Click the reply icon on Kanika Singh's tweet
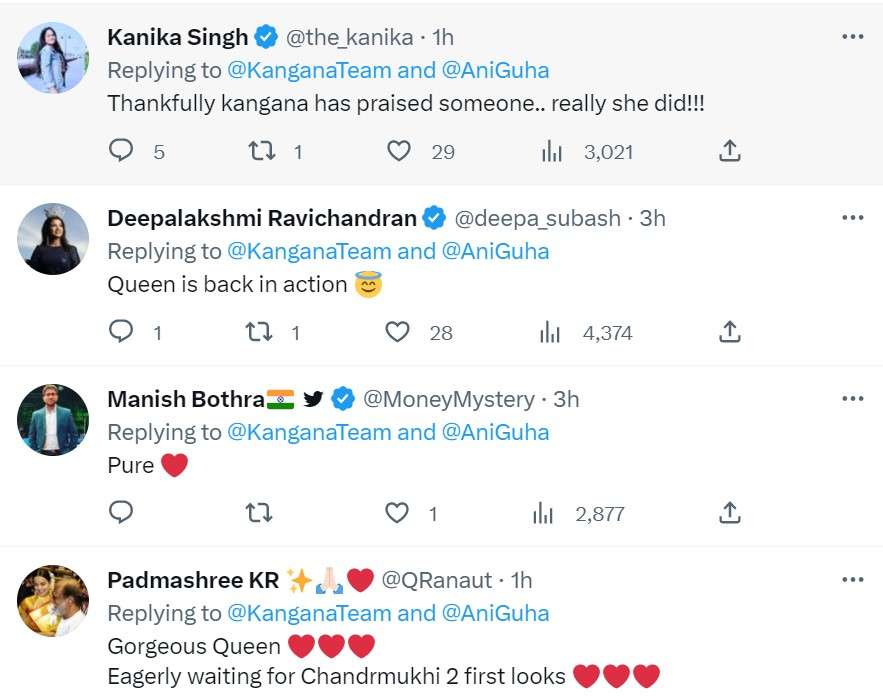Viewport: 883px width, 699px height. [121, 151]
